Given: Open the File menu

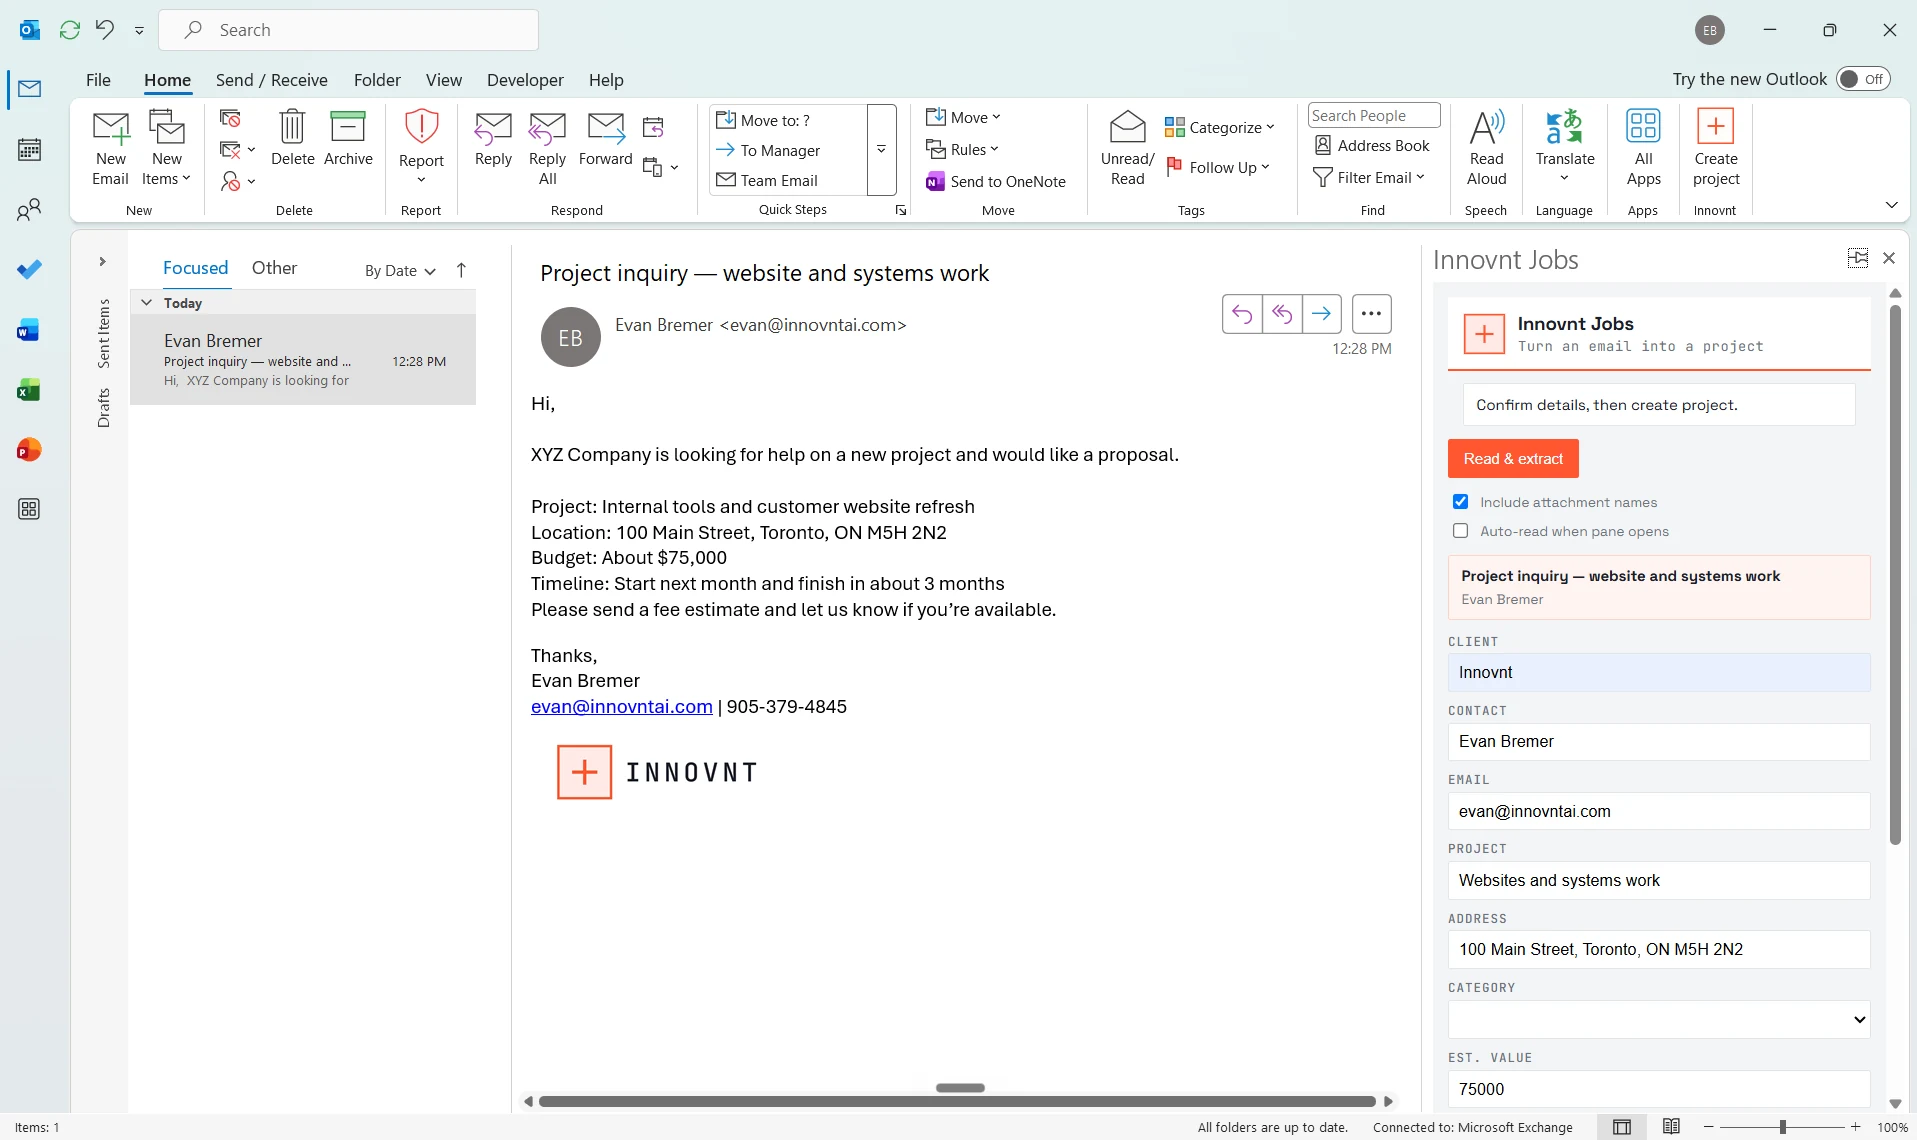Looking at the screenshot, I should [98, 80].
